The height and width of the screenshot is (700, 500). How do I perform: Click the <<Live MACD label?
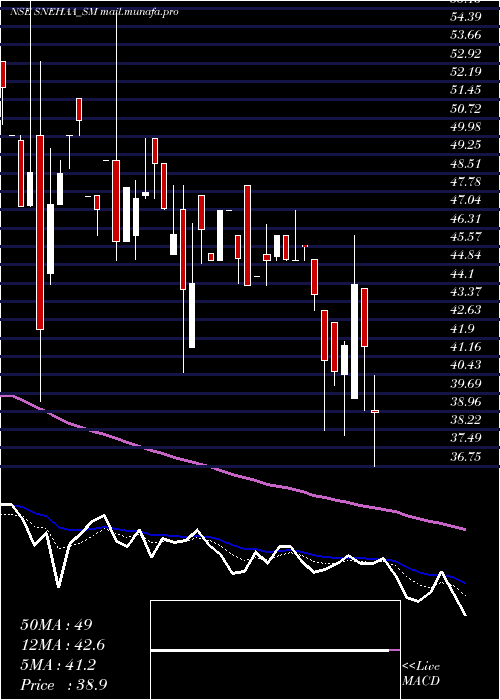(x=421, y=674)
